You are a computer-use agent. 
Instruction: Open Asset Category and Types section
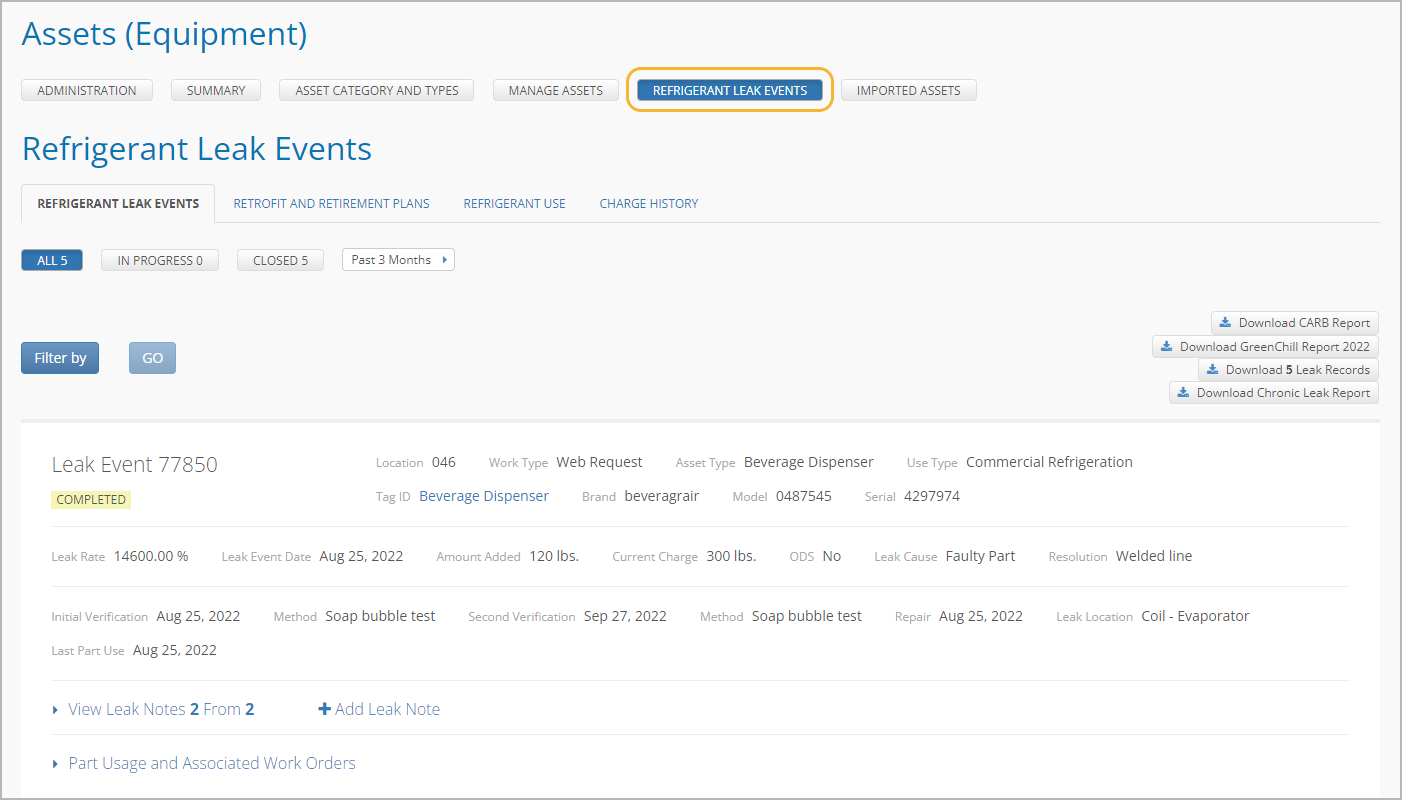[376, 91]
